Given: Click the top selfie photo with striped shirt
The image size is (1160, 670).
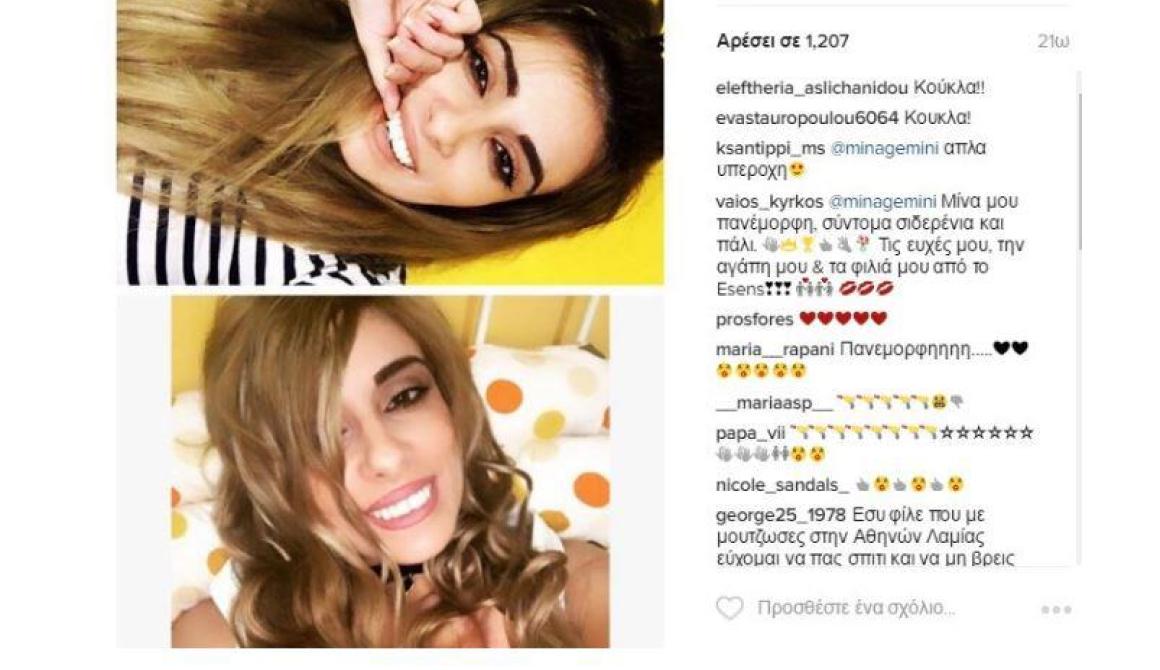Looking at the screenshot, I should pyautogui.click(x=390, y=142).
